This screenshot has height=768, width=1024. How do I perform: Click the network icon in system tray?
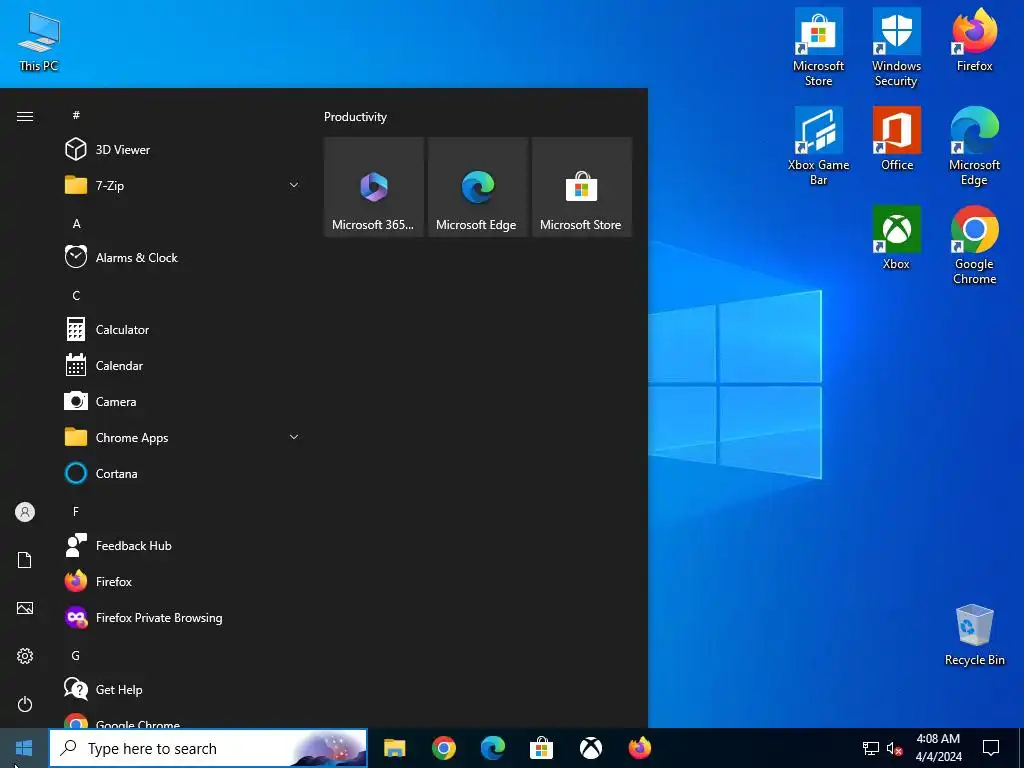pos(871,748)
